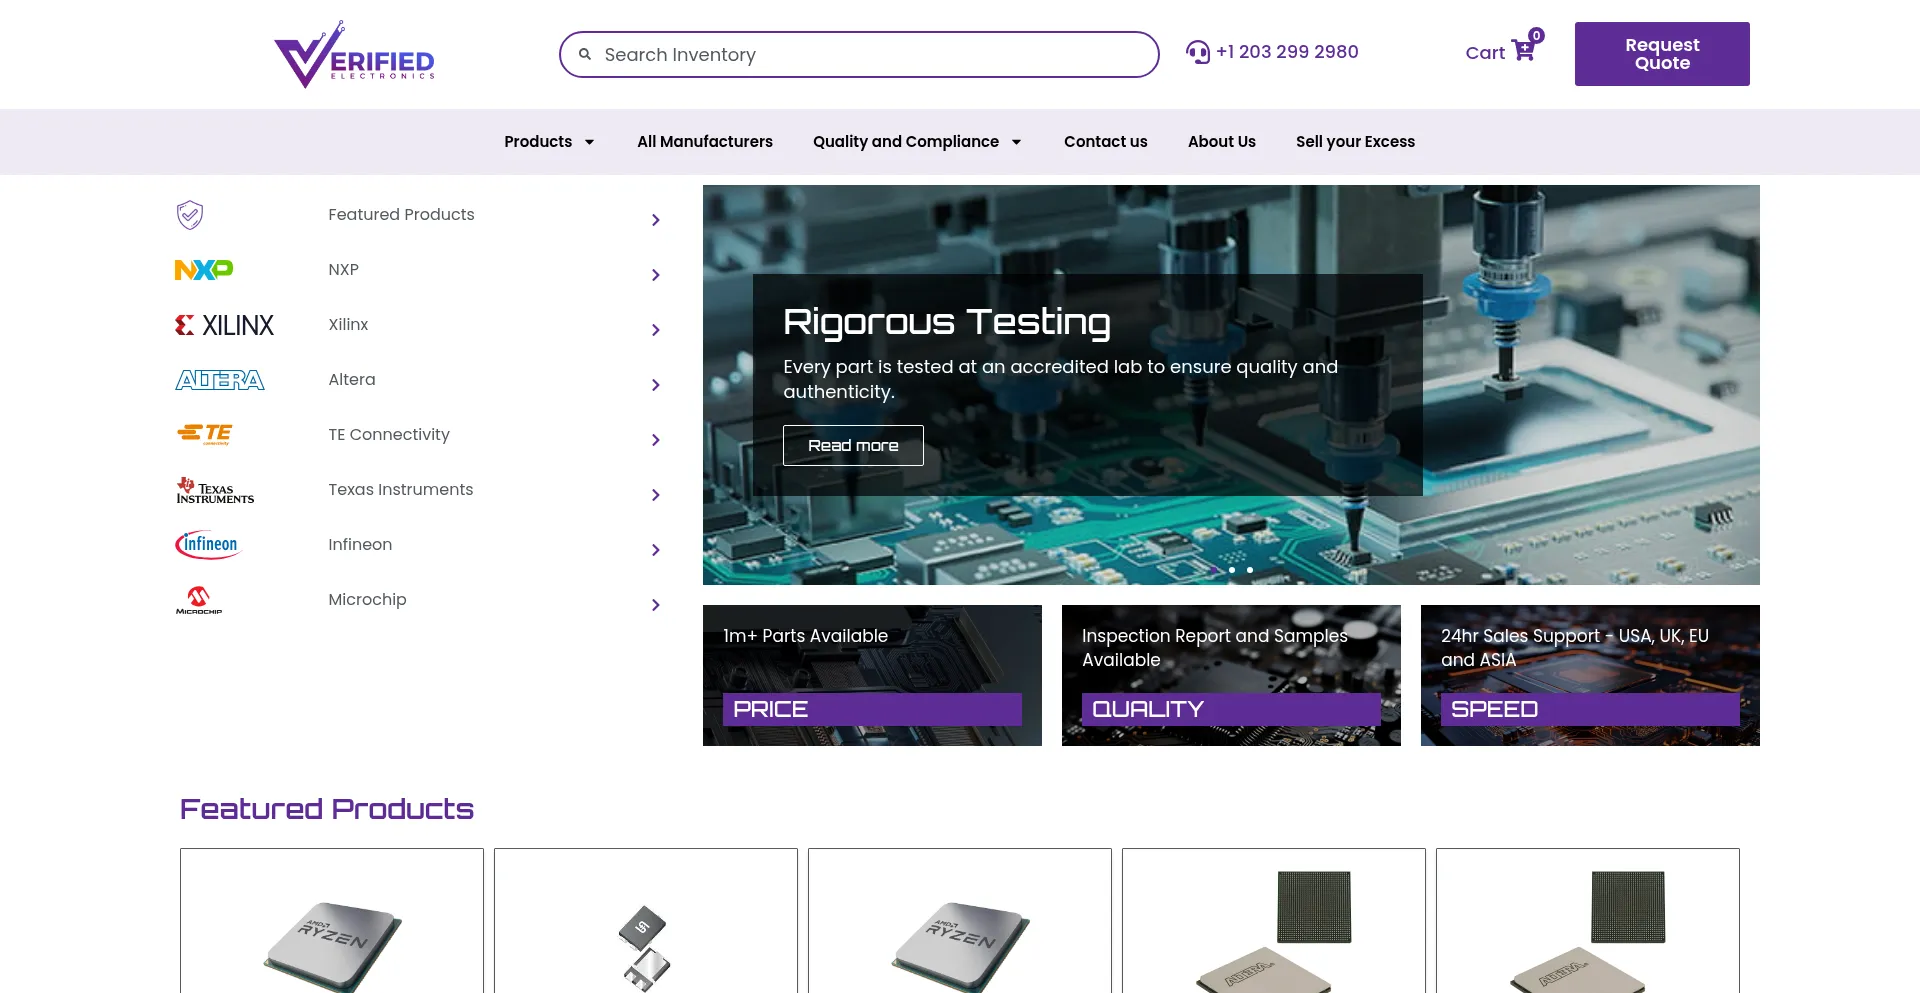1920x993 pixels.
Task: Click the Featured Products shield icon
Action: tap(190, 215)
